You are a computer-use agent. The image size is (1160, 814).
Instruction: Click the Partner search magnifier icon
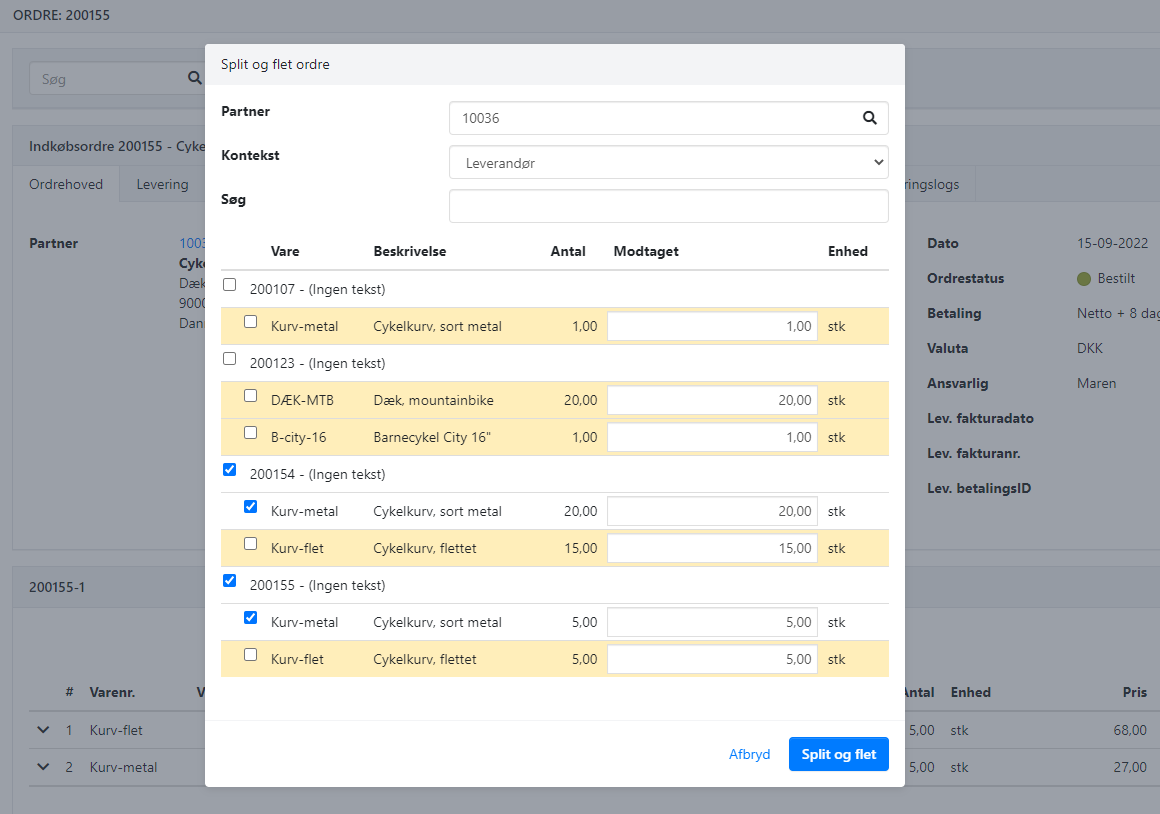pos(870,118)
